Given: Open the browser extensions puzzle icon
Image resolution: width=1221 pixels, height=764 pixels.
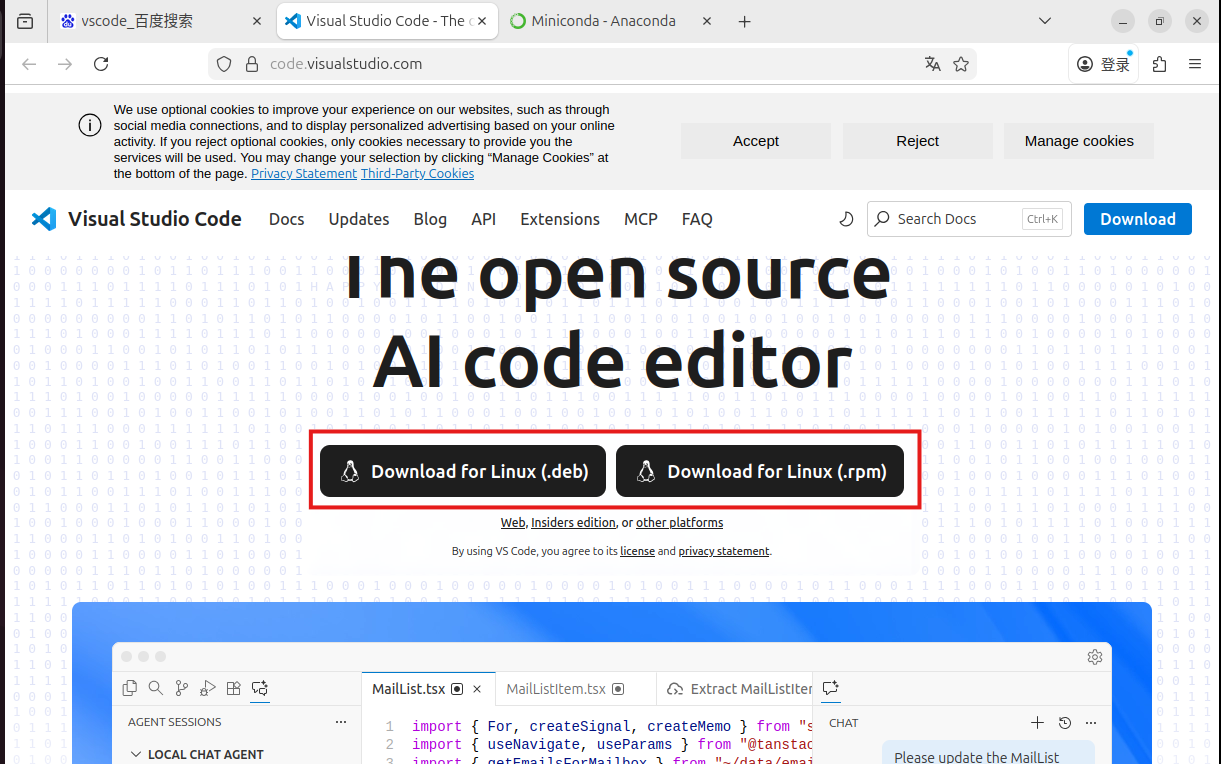Looking at the screenshot, I should (x=1159, y=64).
